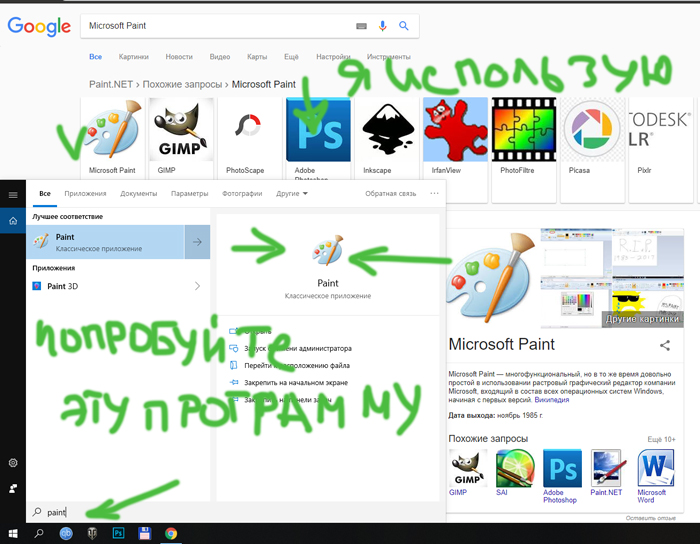Image resolution: width=700 pixels, height=544 pixels.
Task: Open the on-screen keyboard icon in search box
Action: point(361,26)
